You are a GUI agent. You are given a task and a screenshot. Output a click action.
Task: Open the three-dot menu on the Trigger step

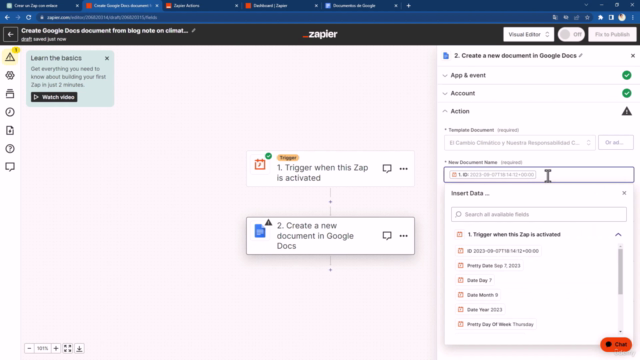coord(404,169)
